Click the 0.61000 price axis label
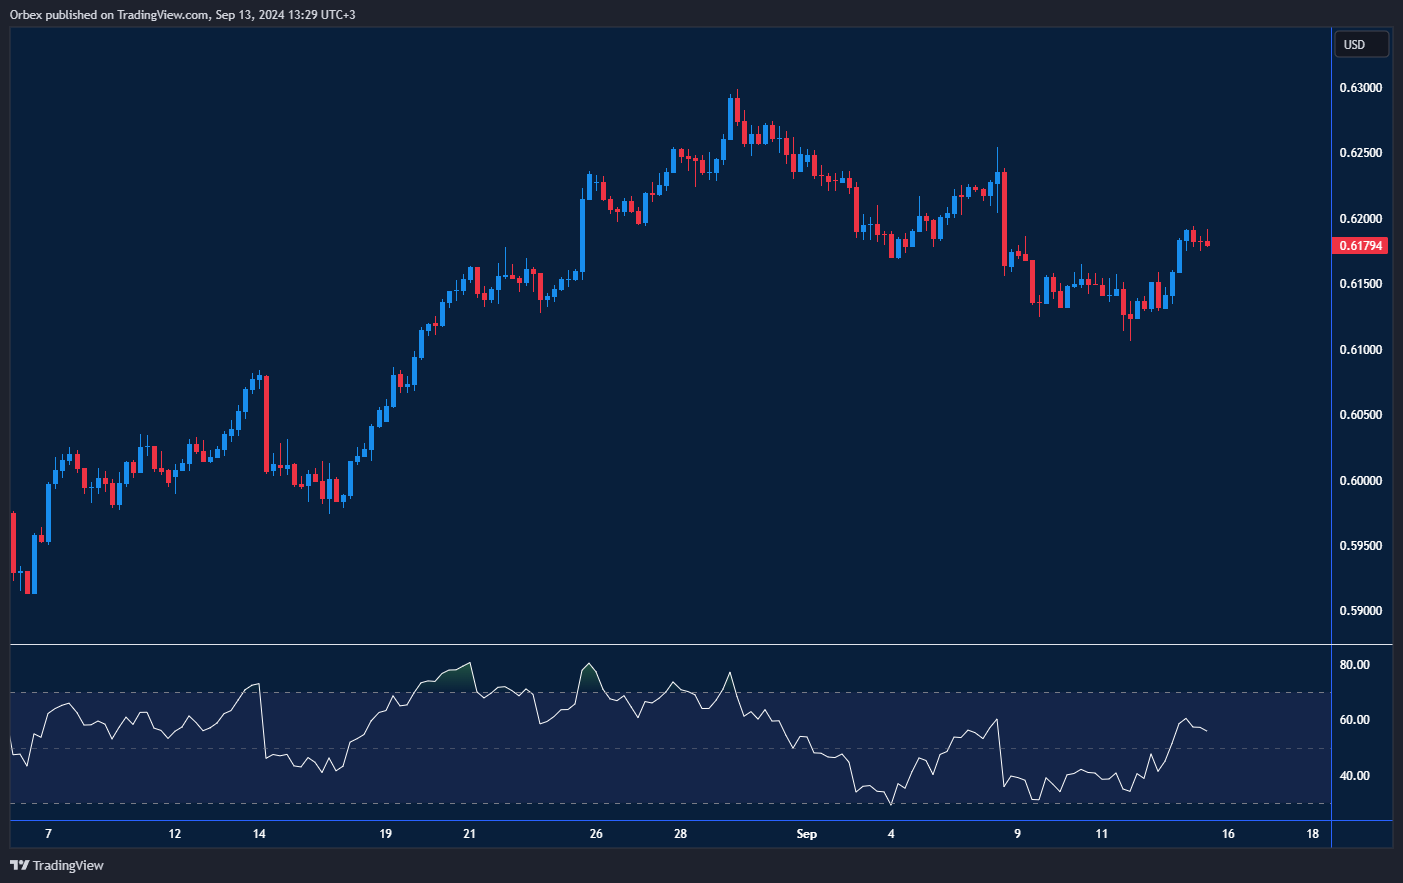The height and width of the screenshot is (883, 1403). [1360, 350]
